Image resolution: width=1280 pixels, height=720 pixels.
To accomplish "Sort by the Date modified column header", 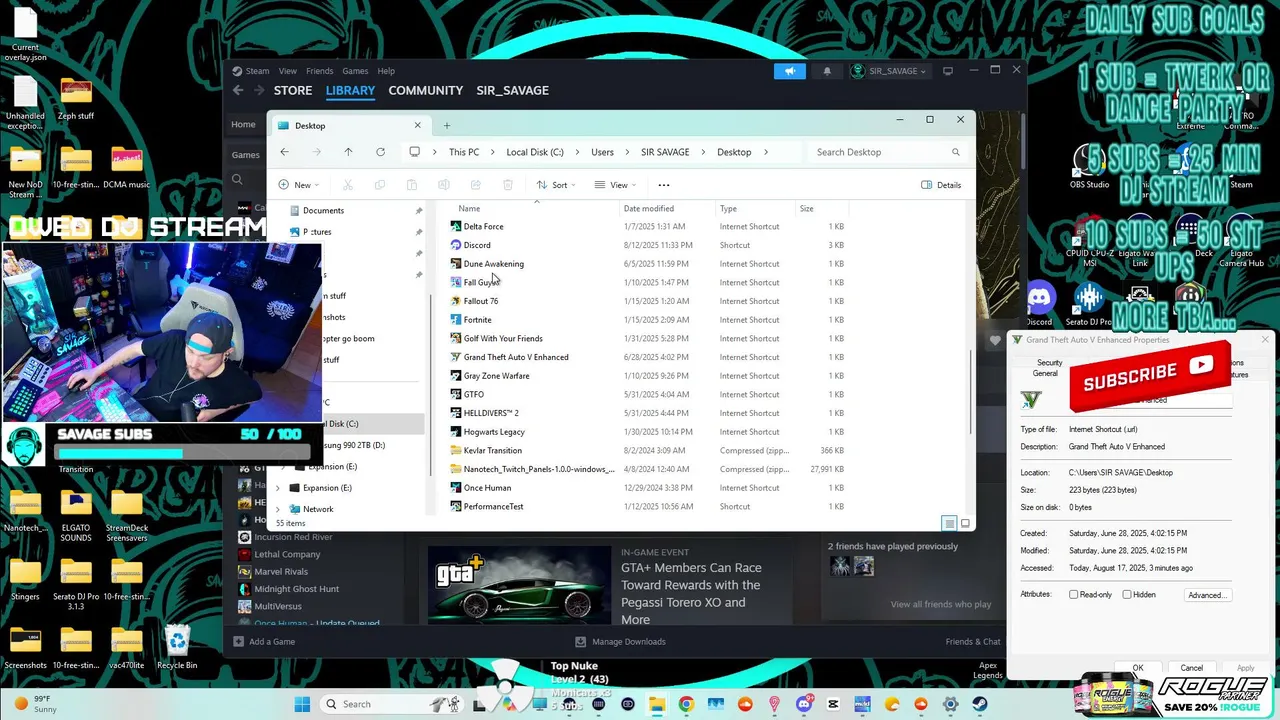I will [649, 209].
